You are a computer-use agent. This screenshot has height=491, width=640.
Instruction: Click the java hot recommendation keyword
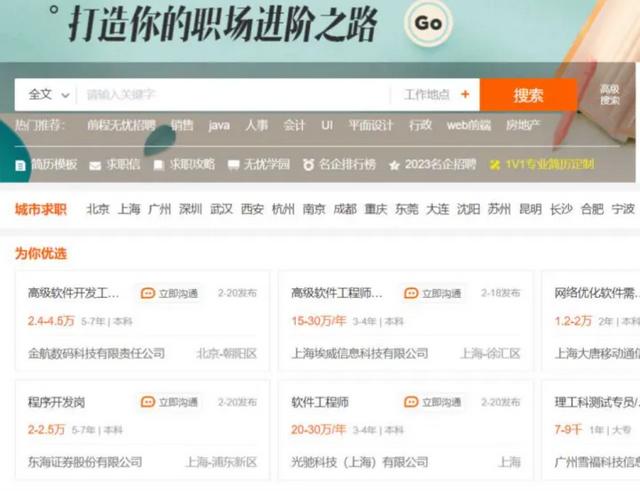point(219,125)
